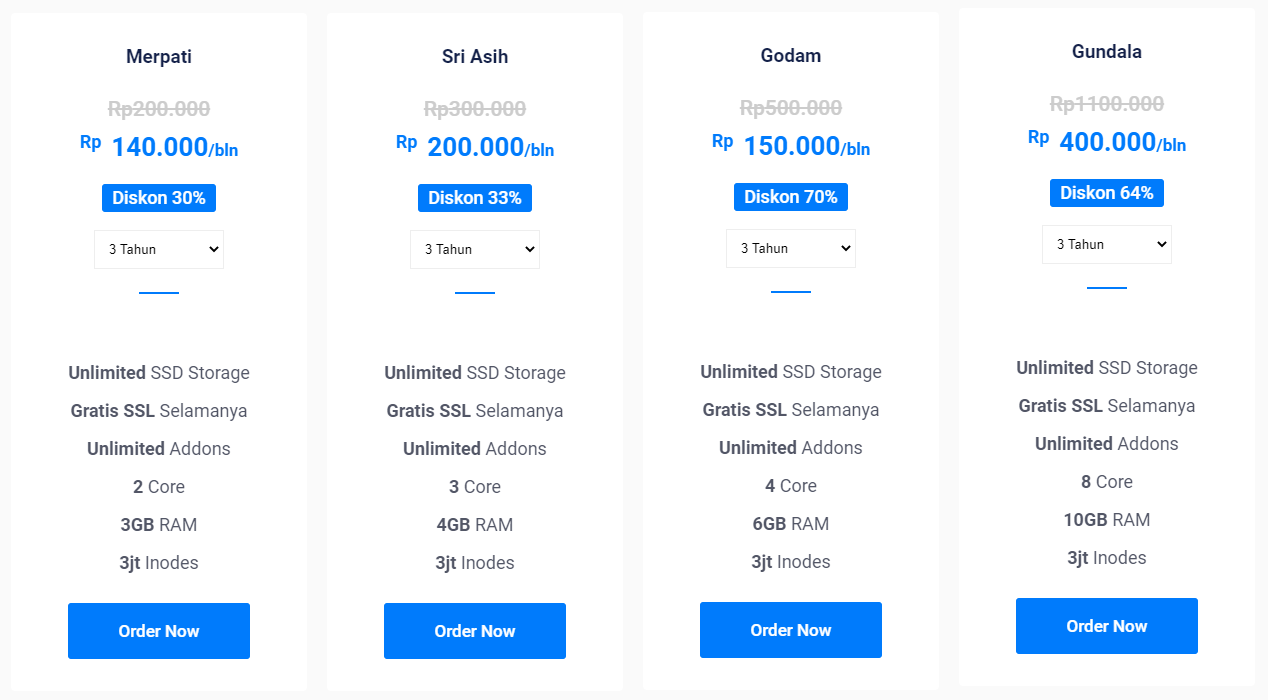Select the Diskon 70% badge
1268x700 pixels.
(791, 197)
